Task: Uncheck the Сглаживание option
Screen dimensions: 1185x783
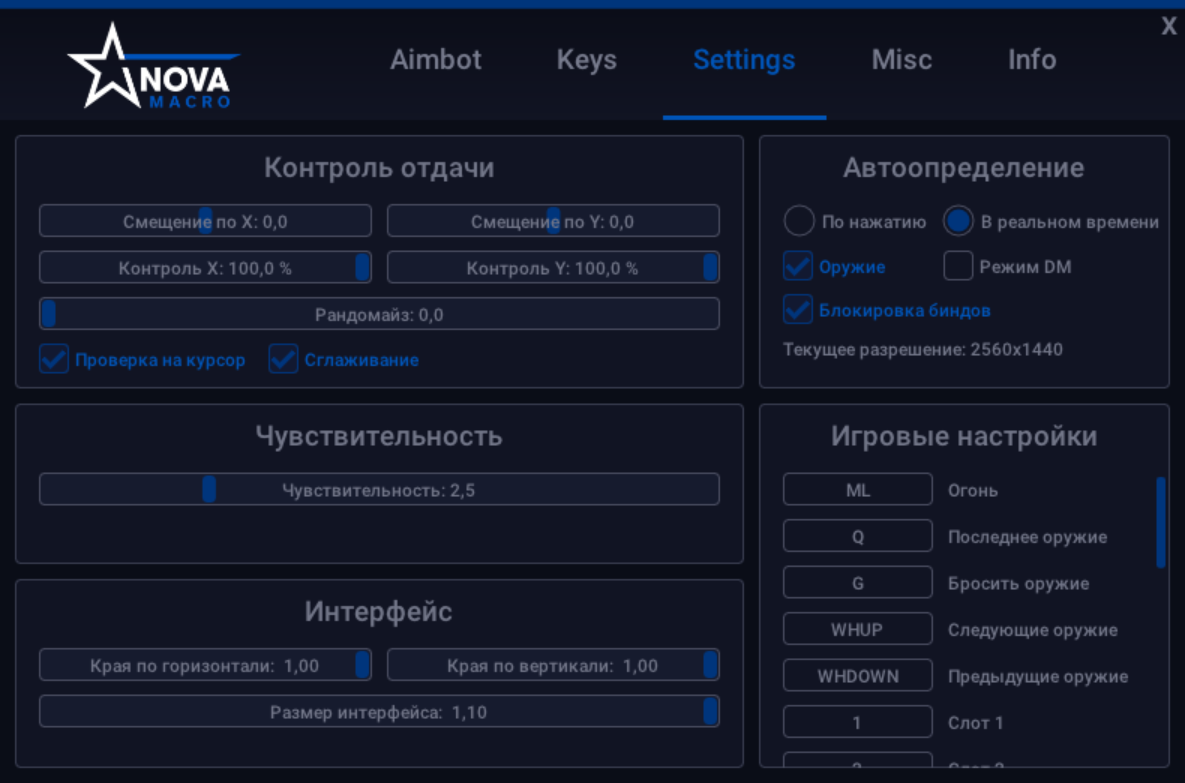Action: pyautogui.click(x=283, y=360)
